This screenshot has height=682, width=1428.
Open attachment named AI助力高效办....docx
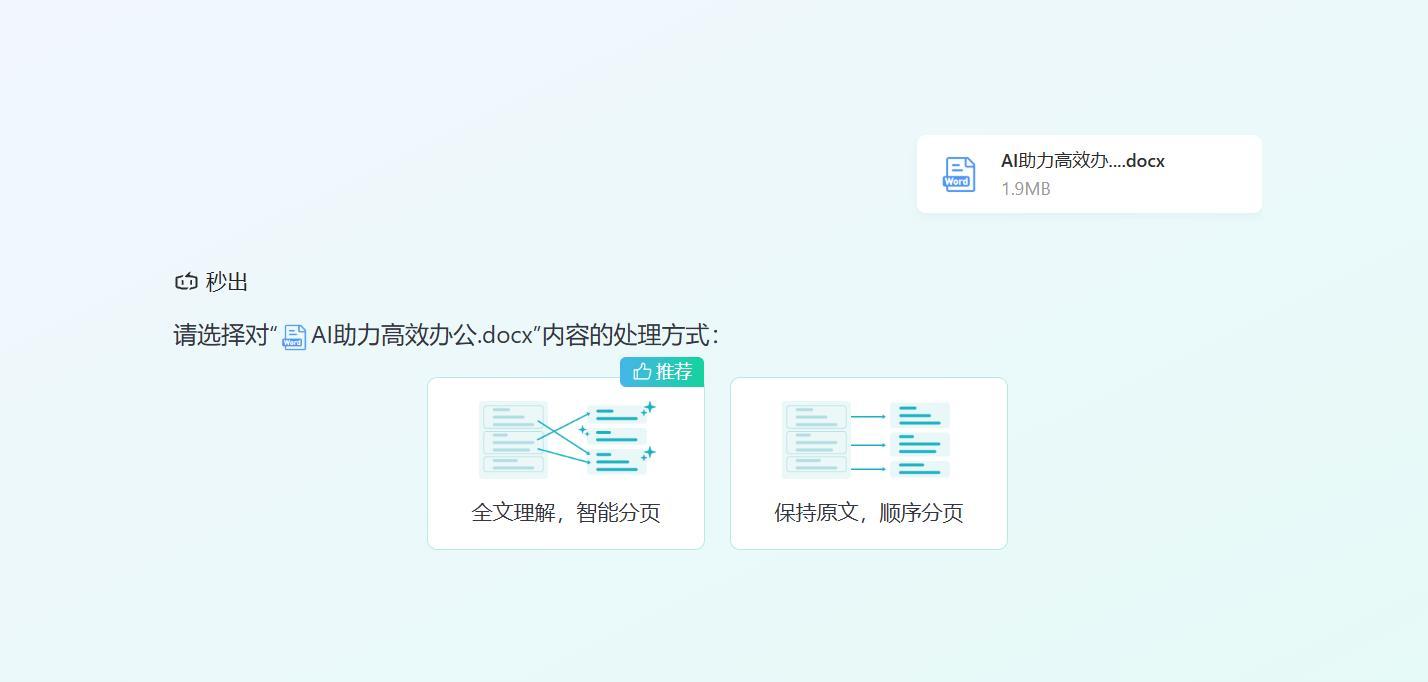pyautogui.click(x=1082, y=161)
